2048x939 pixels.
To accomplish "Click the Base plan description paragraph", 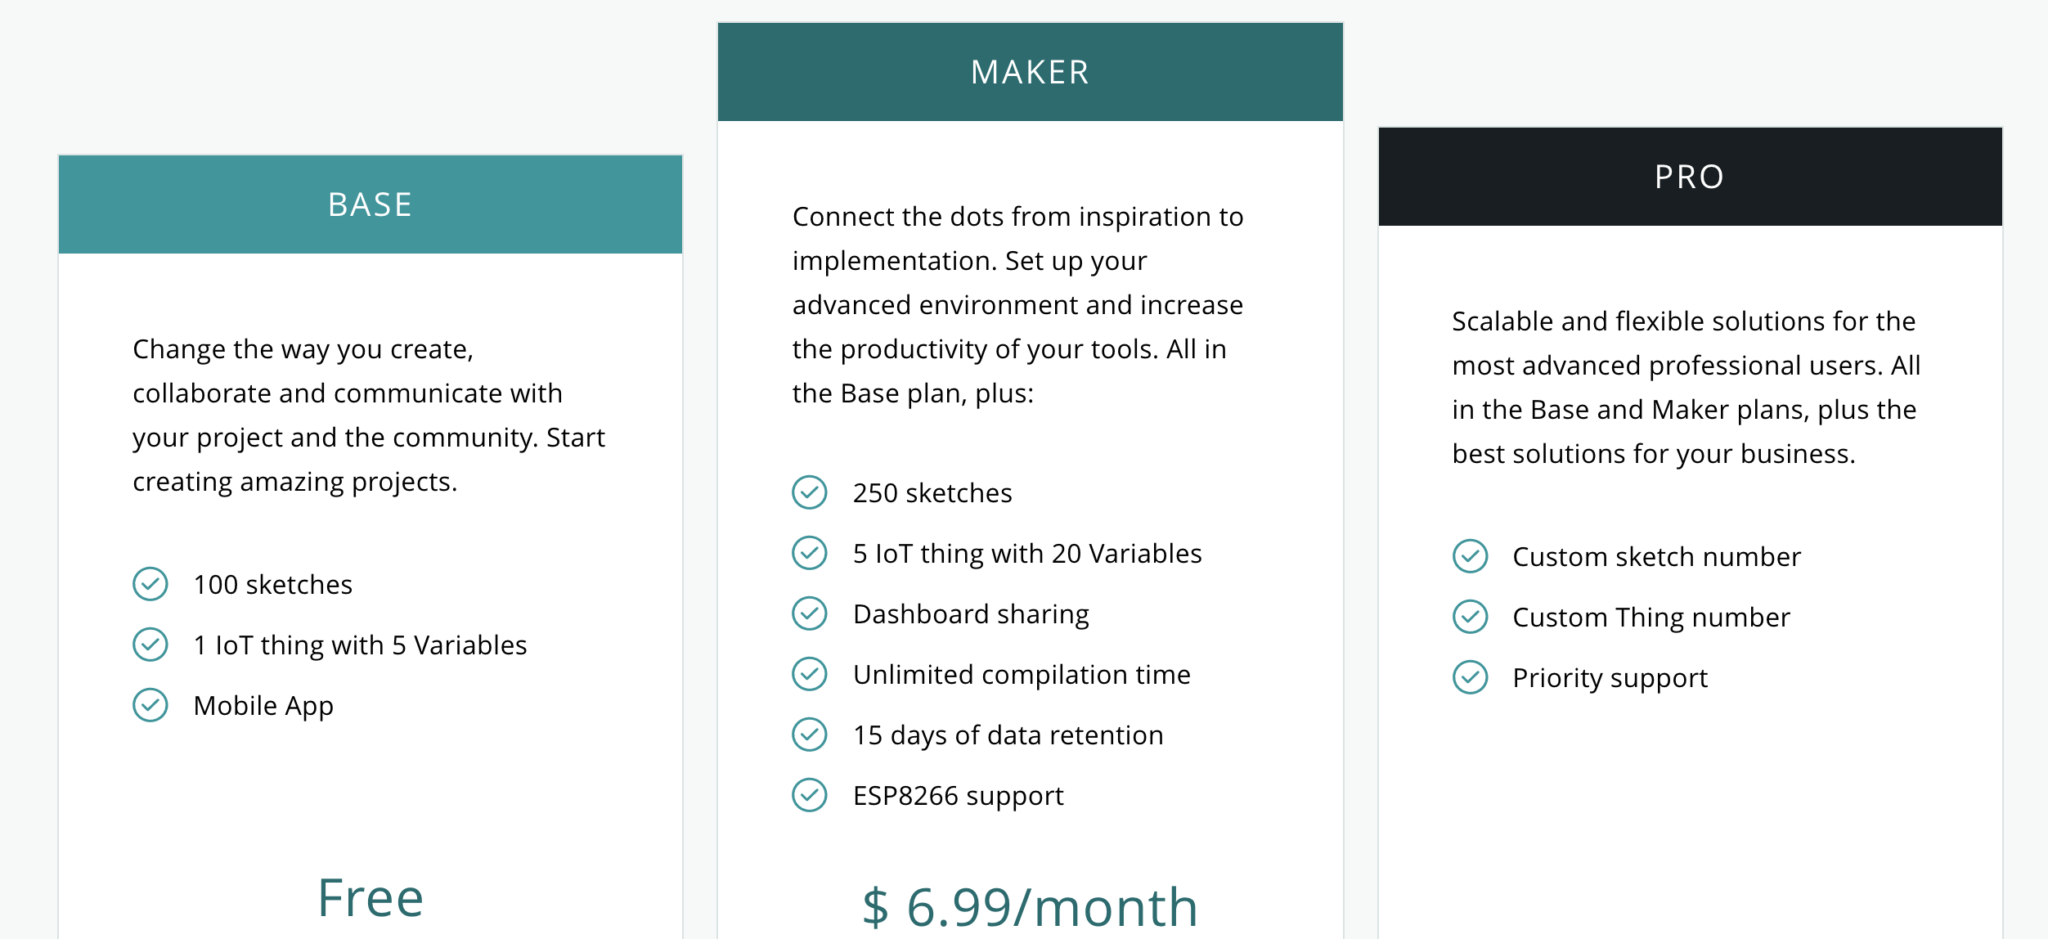I will (x=369, y=415).
